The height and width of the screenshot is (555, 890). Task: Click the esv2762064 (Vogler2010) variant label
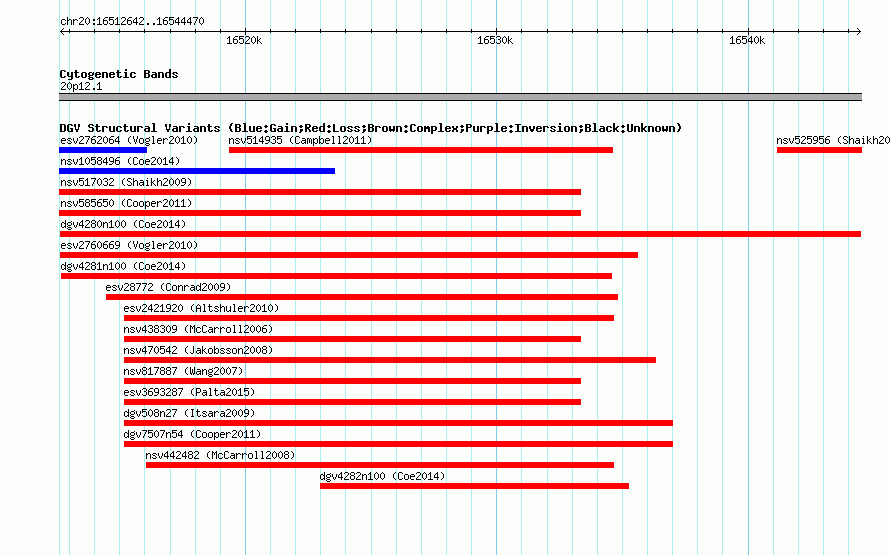click(129, 140)
